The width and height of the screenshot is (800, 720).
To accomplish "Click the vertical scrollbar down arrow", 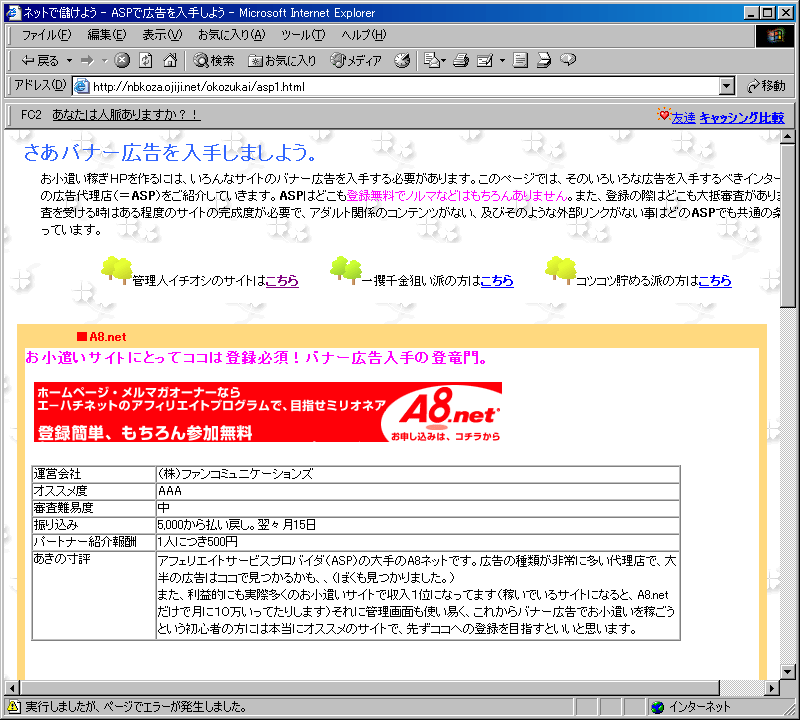I will pyautogui.click(x=787, y=672).
